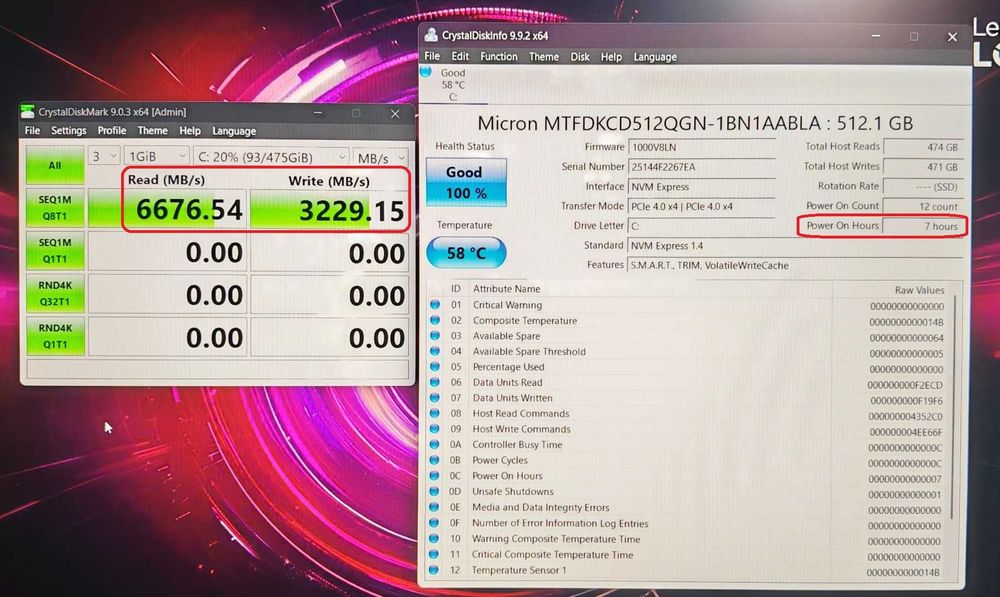Click the Serial Number field

coord(702,166)
